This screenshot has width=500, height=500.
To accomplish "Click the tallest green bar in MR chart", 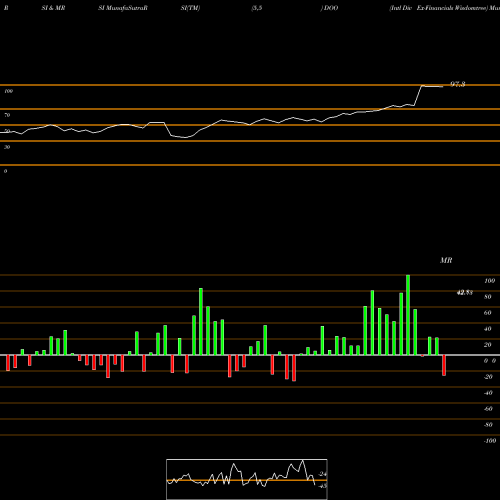I will pyautogui.click(x=408, y=315).
